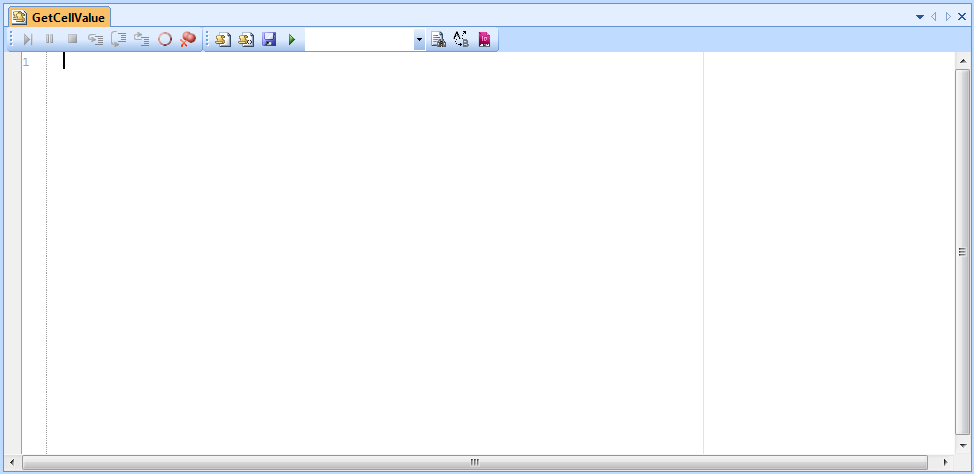Click the Toggle Breakpoint circle icon
This screenshot has height=474, width=974.
tap(165, 40)
